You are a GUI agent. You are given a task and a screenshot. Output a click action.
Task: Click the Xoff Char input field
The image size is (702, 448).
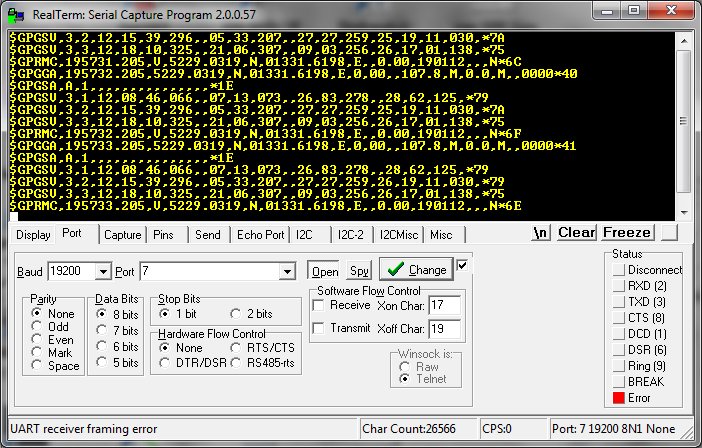[x=444, y=329]
